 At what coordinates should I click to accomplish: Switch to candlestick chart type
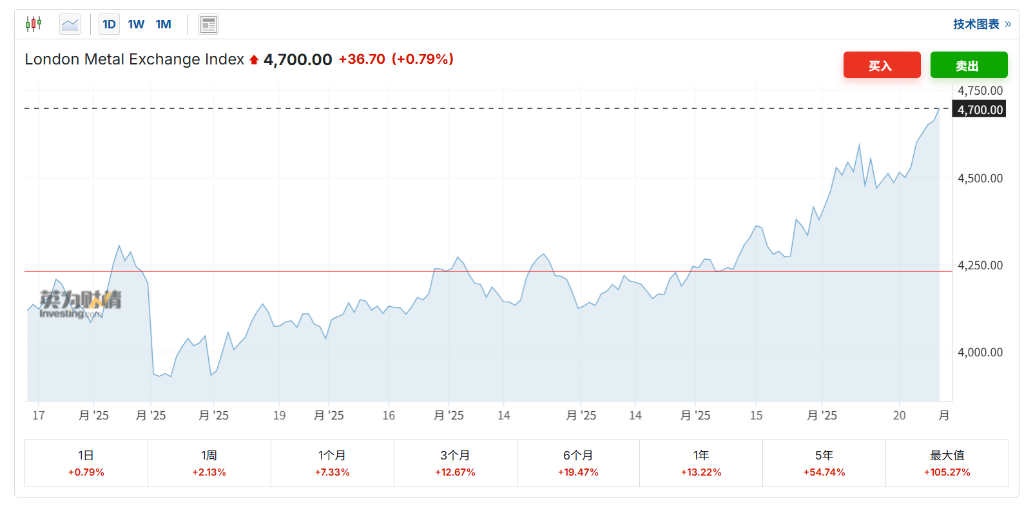click(34, 24)
